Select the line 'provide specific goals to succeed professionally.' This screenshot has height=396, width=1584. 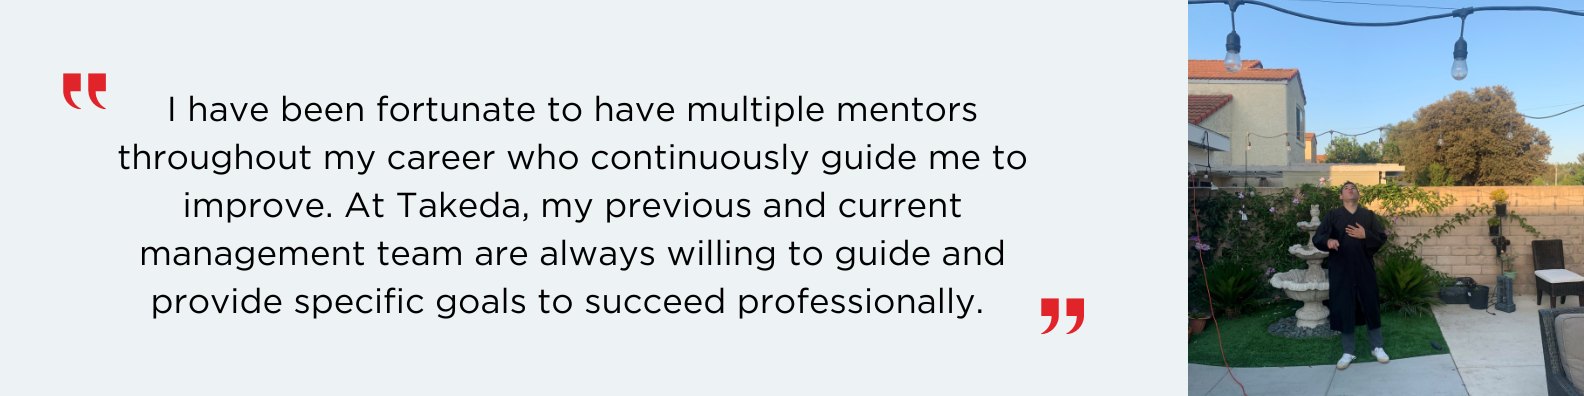[567, 302]
